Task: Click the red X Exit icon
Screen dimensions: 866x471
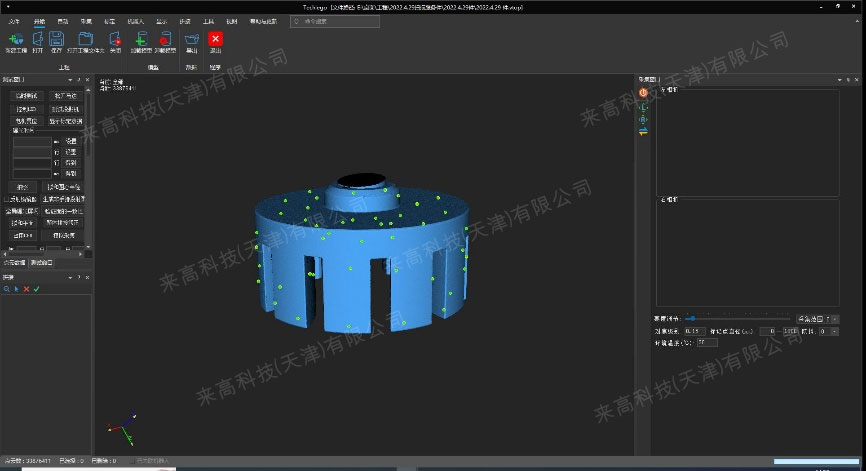Action: click(216, 40)
